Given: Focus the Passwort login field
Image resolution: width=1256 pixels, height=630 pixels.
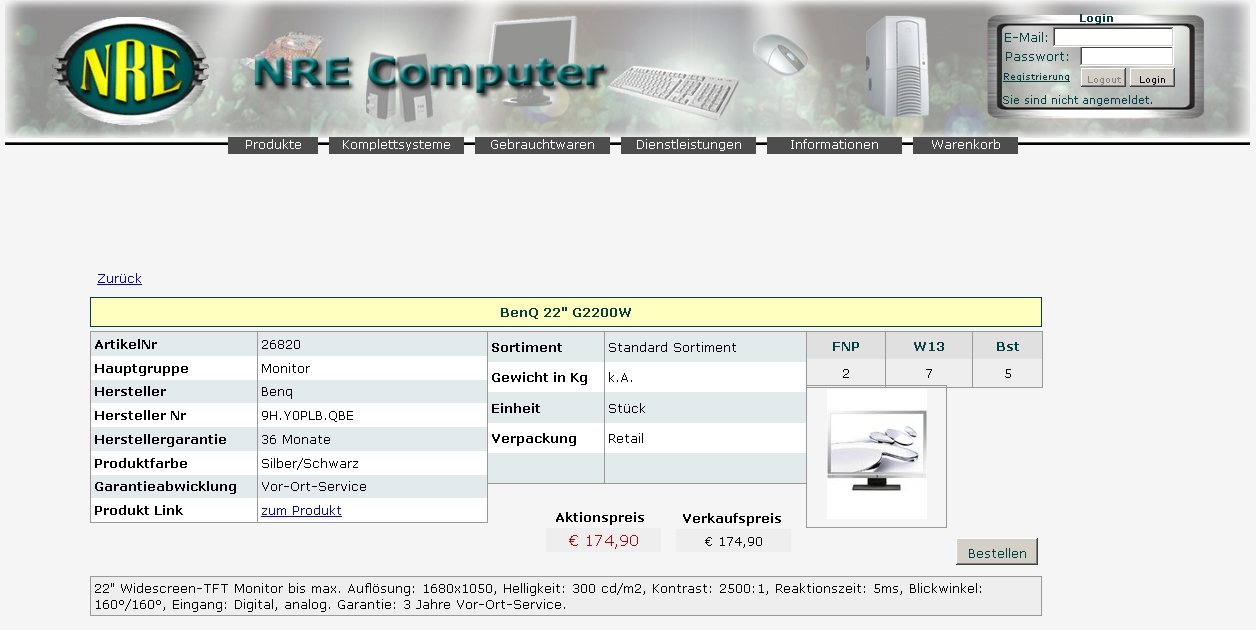Looking at the screenshot, I should [1126, 56].
